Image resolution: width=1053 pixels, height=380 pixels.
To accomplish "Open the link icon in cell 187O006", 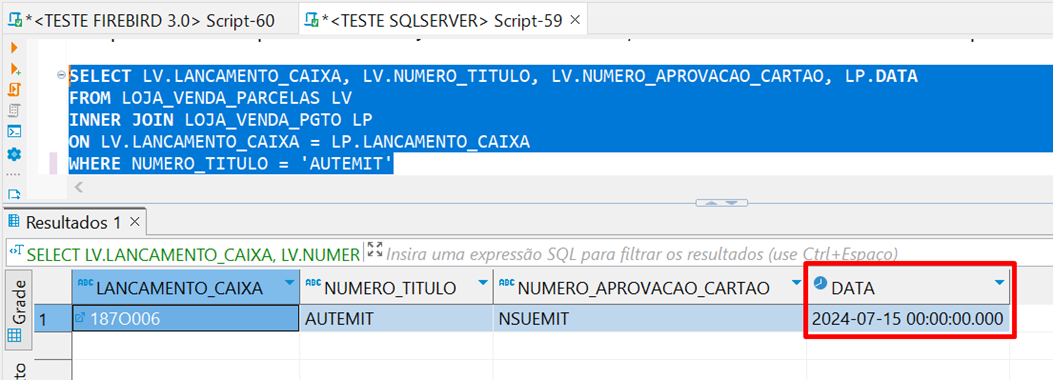I will click(81, 318).
